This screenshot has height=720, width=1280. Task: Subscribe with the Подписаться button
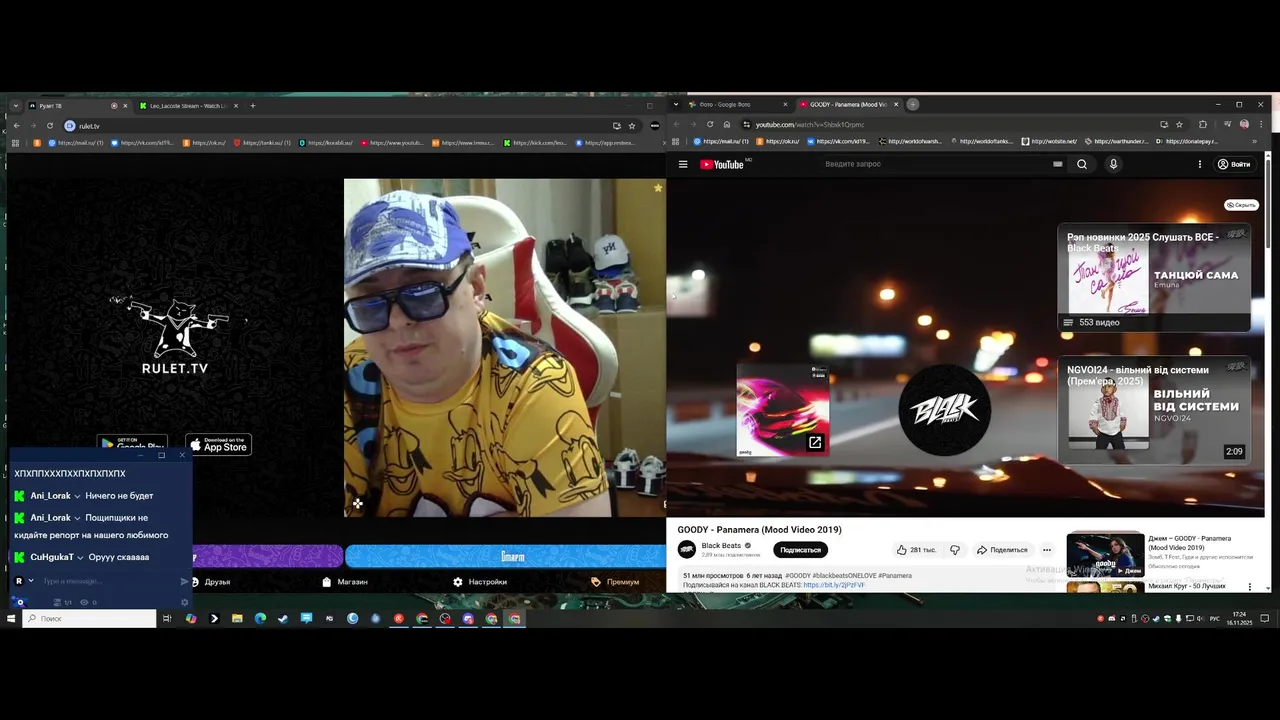click(x=800, y=550)
